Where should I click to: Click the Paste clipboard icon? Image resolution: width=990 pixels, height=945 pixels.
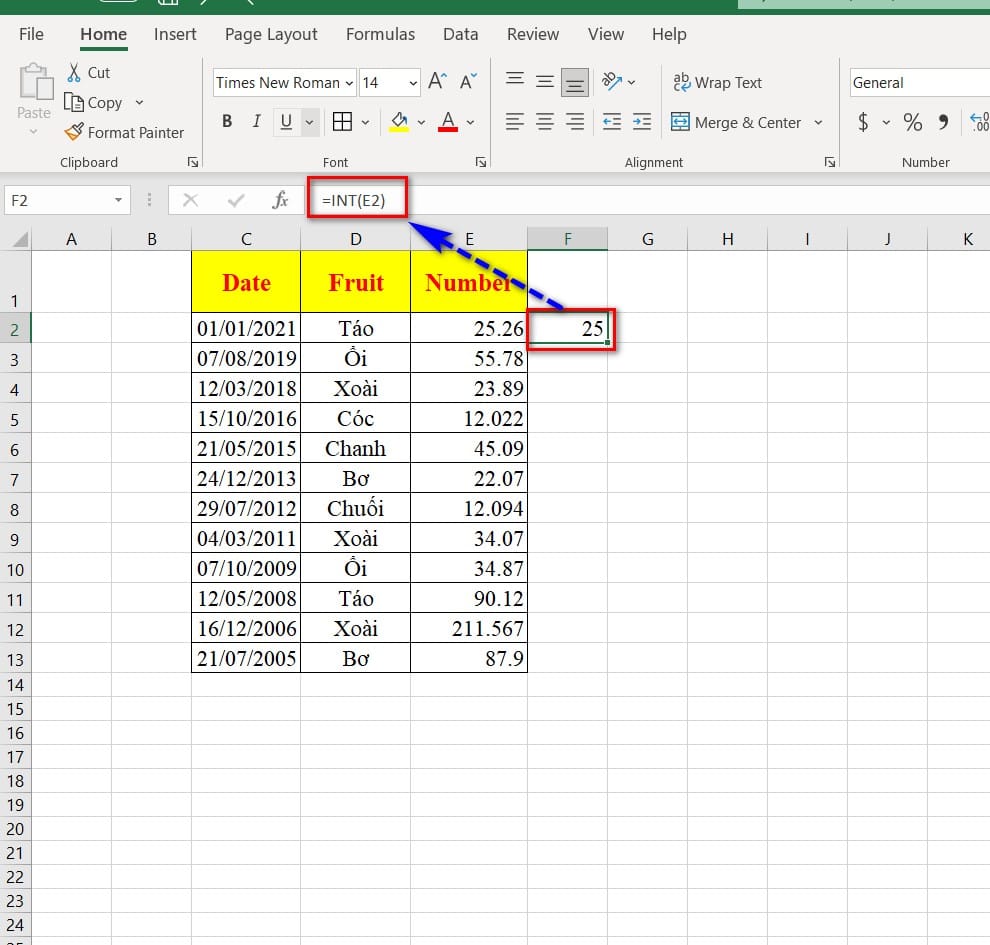tap(35, 81)
